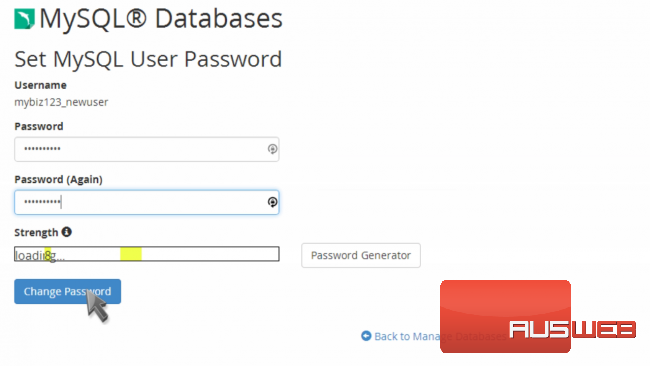Click the AUSWEB logo text

(x=572, y=330)
